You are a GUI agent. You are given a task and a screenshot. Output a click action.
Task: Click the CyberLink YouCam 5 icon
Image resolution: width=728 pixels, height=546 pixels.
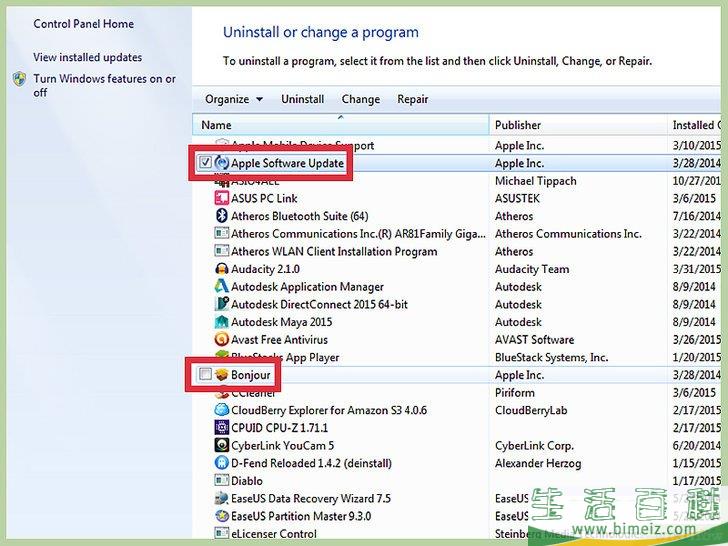[221, 445]
